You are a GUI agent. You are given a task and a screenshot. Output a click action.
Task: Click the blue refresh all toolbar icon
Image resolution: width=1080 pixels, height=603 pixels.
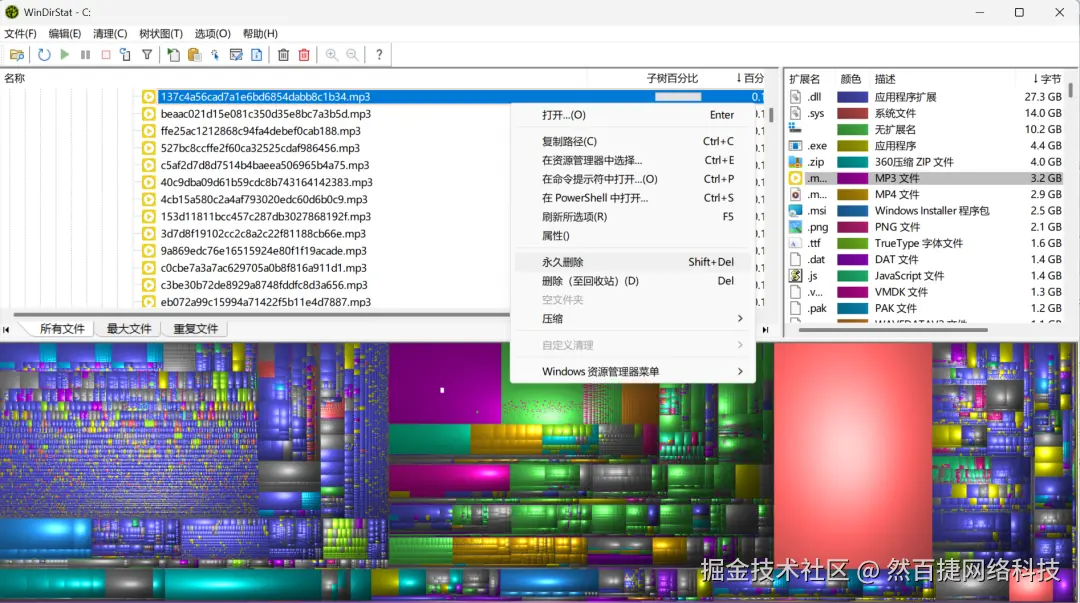pos(44,54)
